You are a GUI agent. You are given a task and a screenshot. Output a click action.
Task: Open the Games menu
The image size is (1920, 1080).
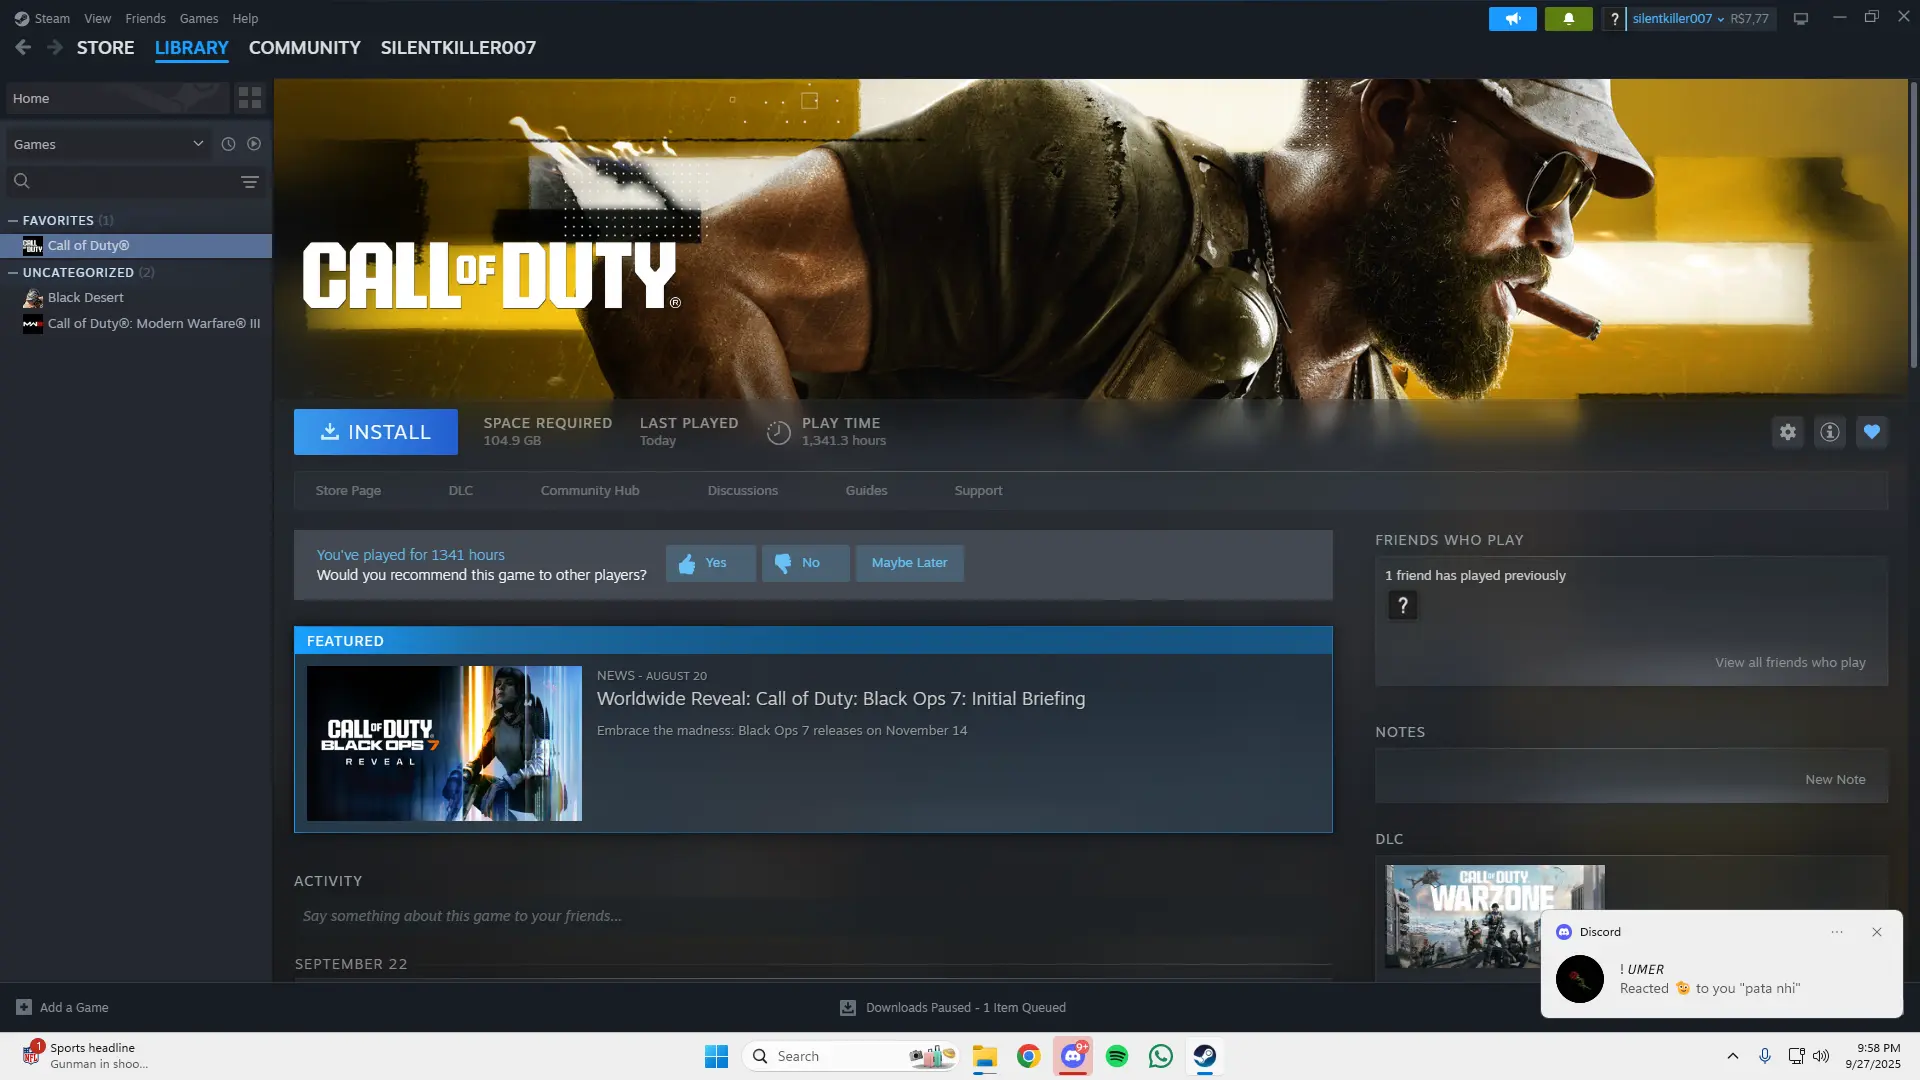point(199,19)
